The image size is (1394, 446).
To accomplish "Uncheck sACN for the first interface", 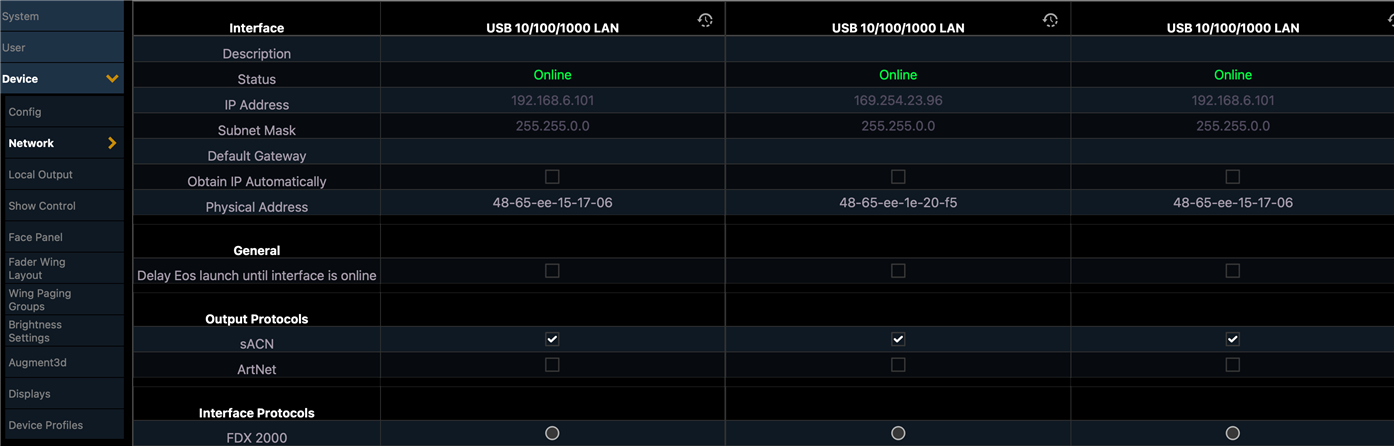I will coord(552,339).
